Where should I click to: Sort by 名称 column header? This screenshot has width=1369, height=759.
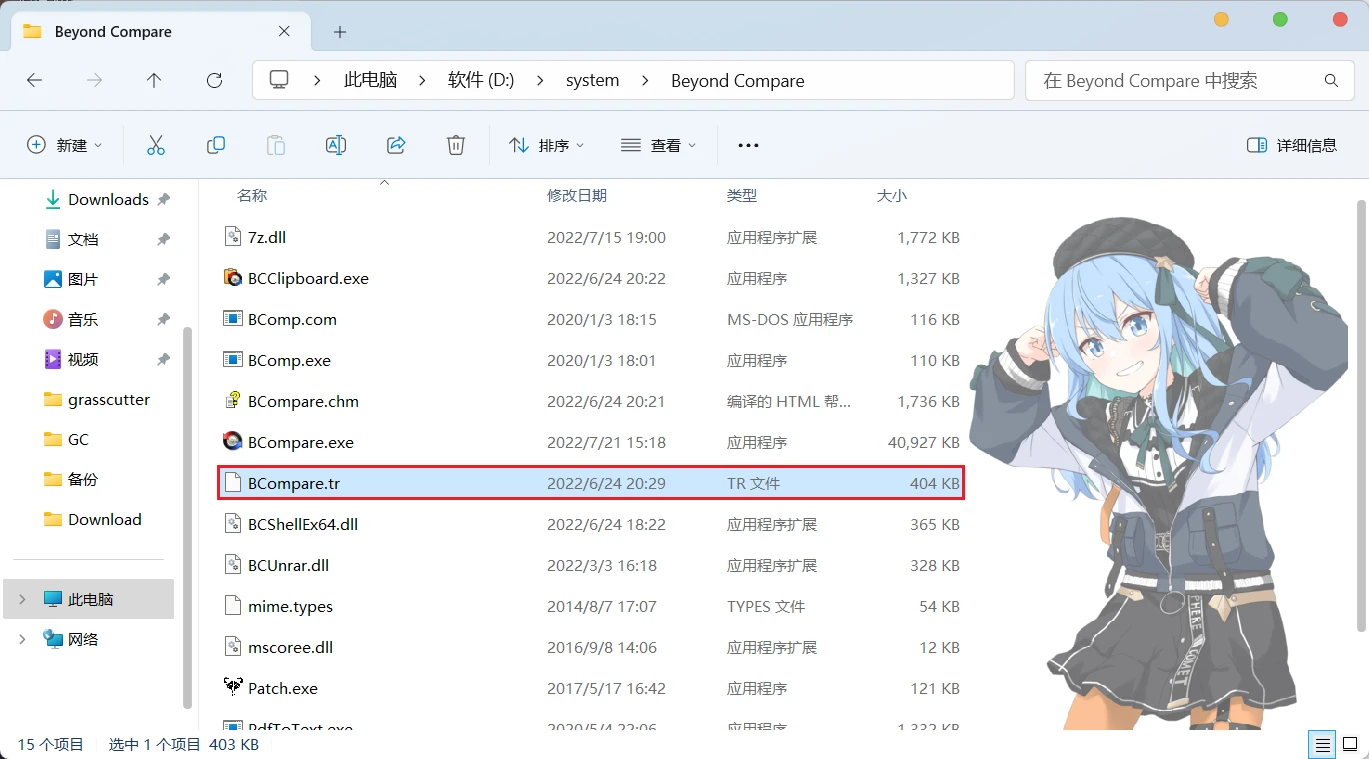[x=252, y=196]
